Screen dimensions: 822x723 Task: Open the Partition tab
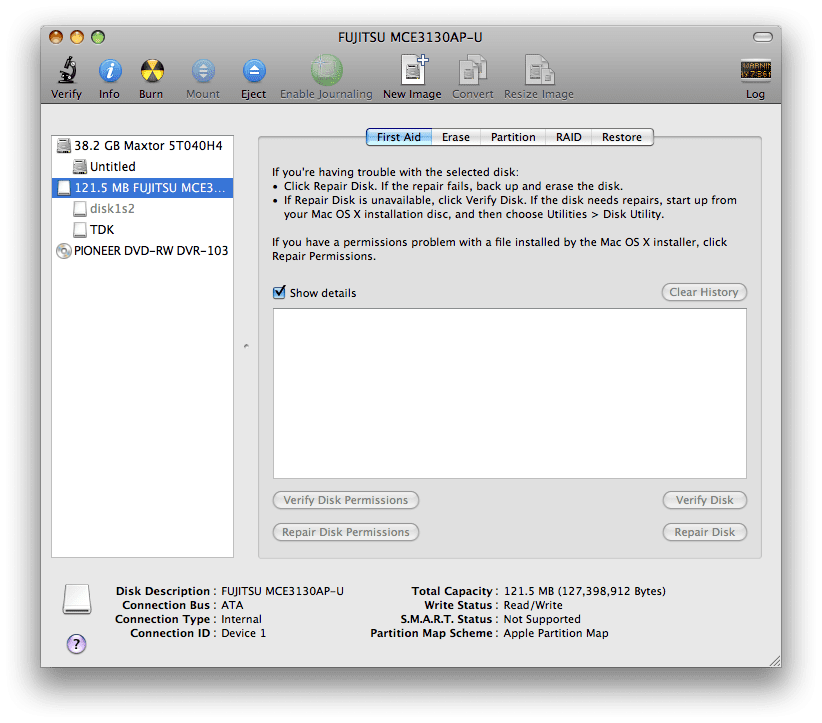pyautogui.click(x=513, y=137)
